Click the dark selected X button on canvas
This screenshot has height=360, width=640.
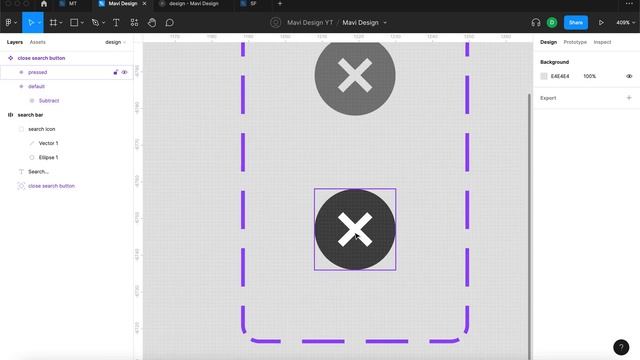[x=355, y=229]
